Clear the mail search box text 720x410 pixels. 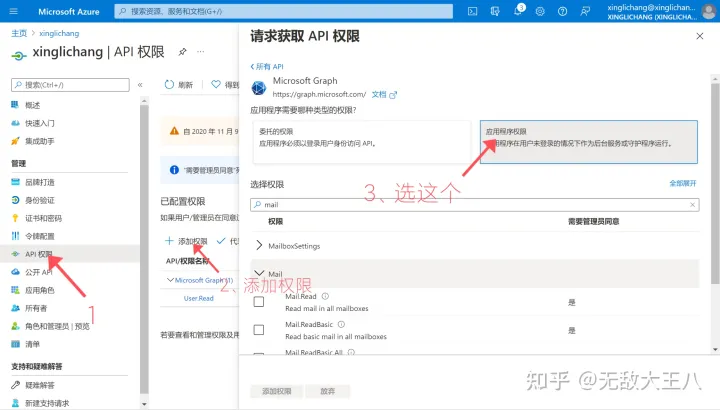tap(692, 204)
